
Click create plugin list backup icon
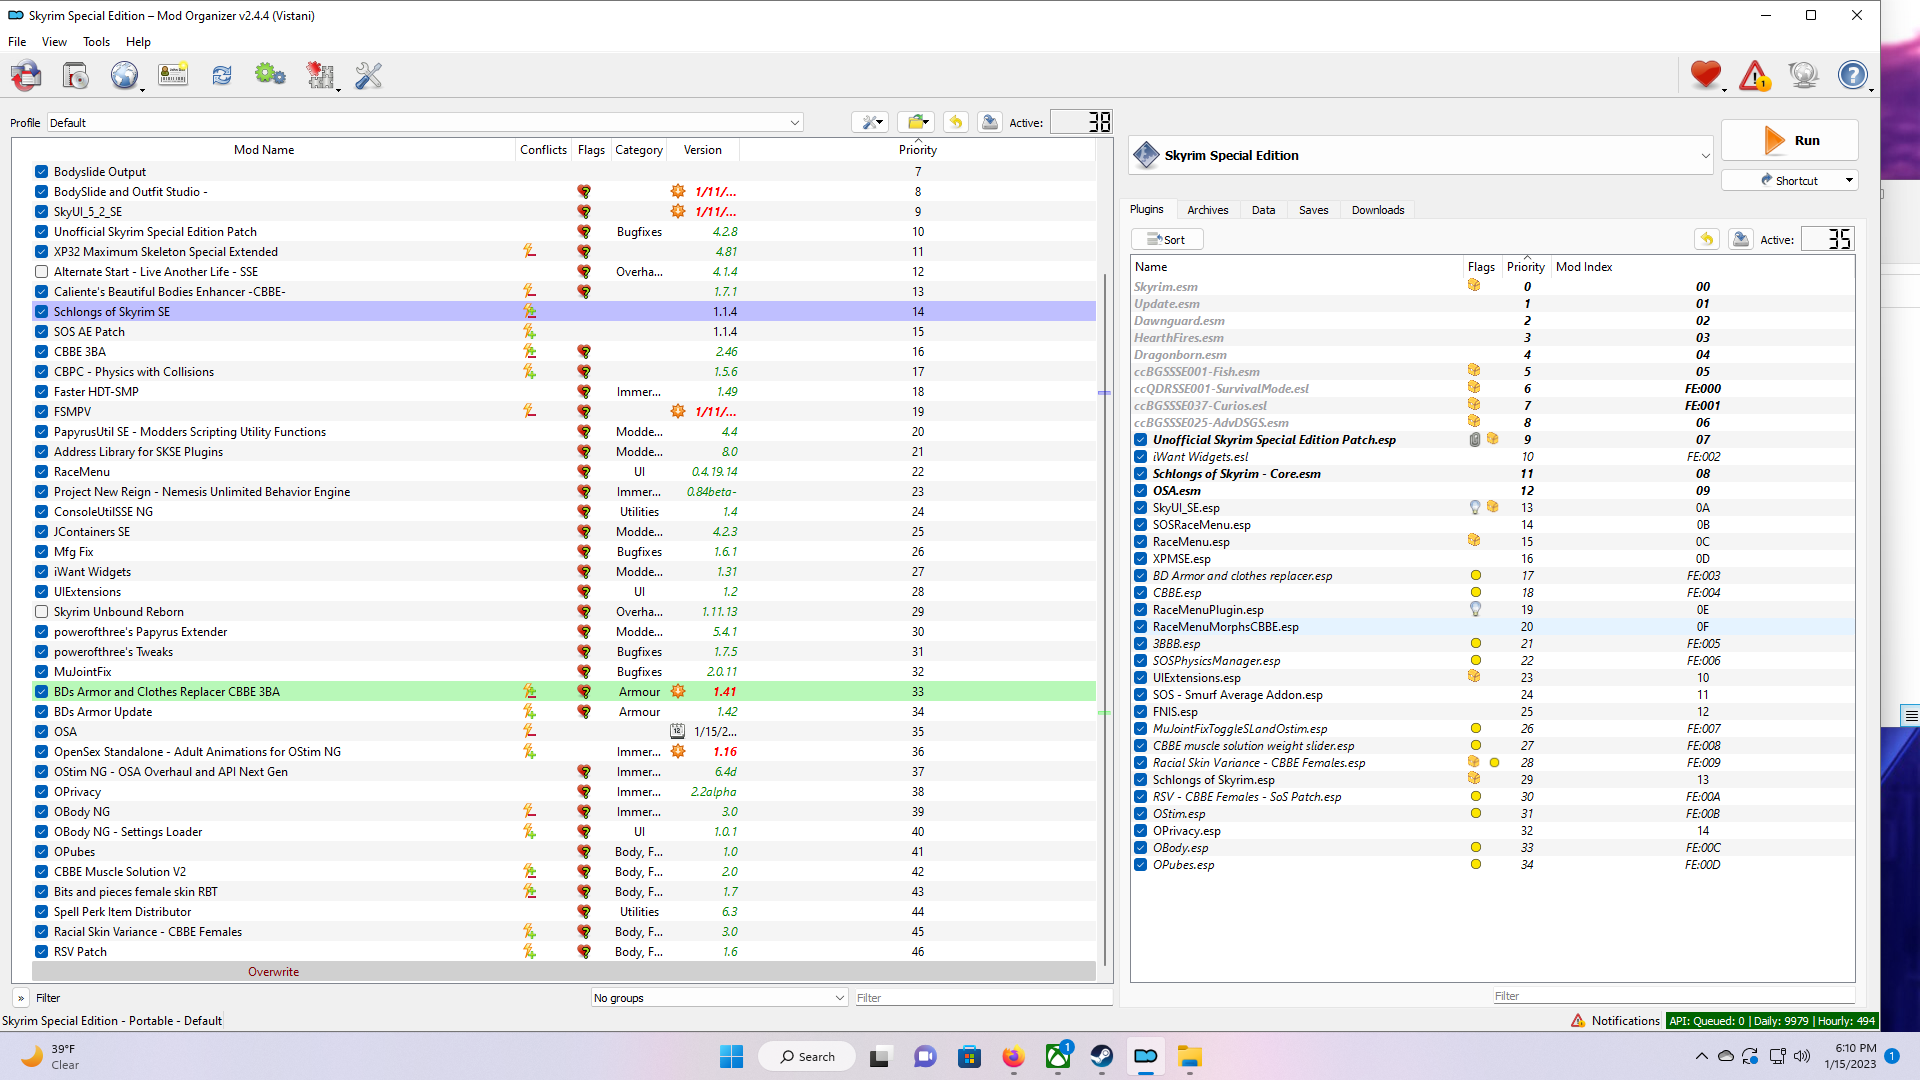[1741, 239]
